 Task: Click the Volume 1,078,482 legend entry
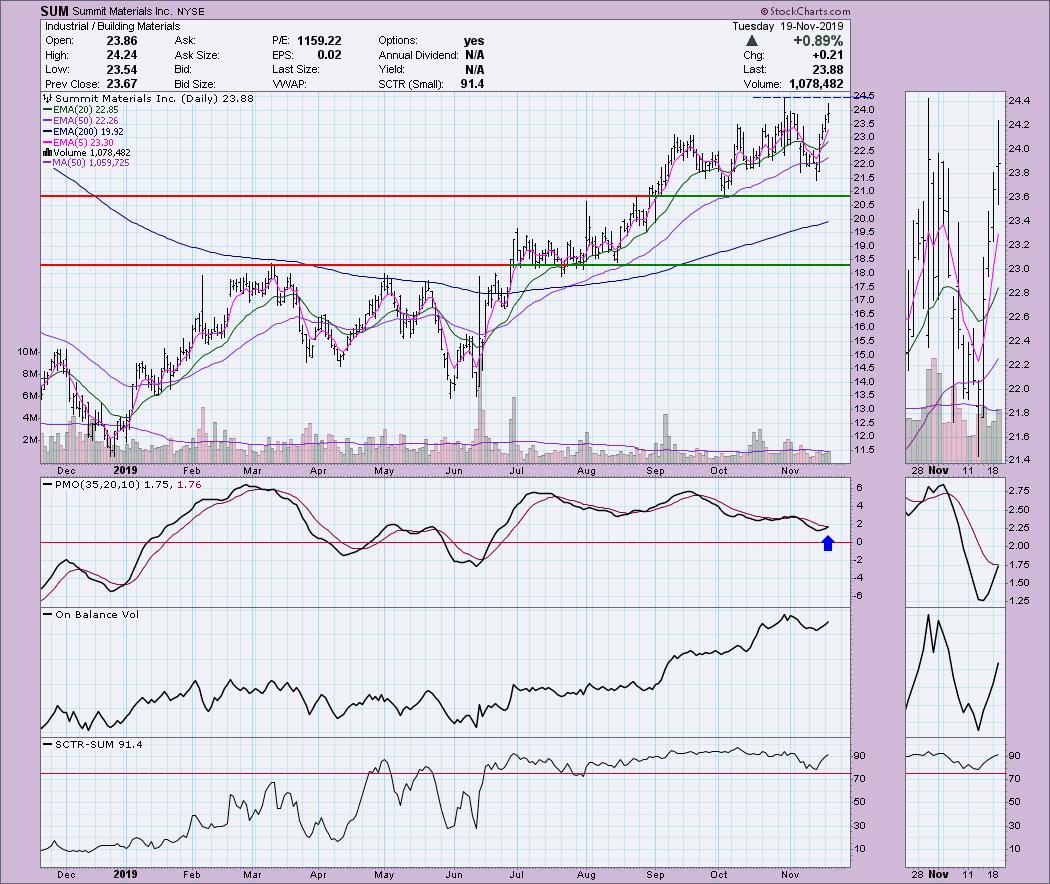coord(86,153)
